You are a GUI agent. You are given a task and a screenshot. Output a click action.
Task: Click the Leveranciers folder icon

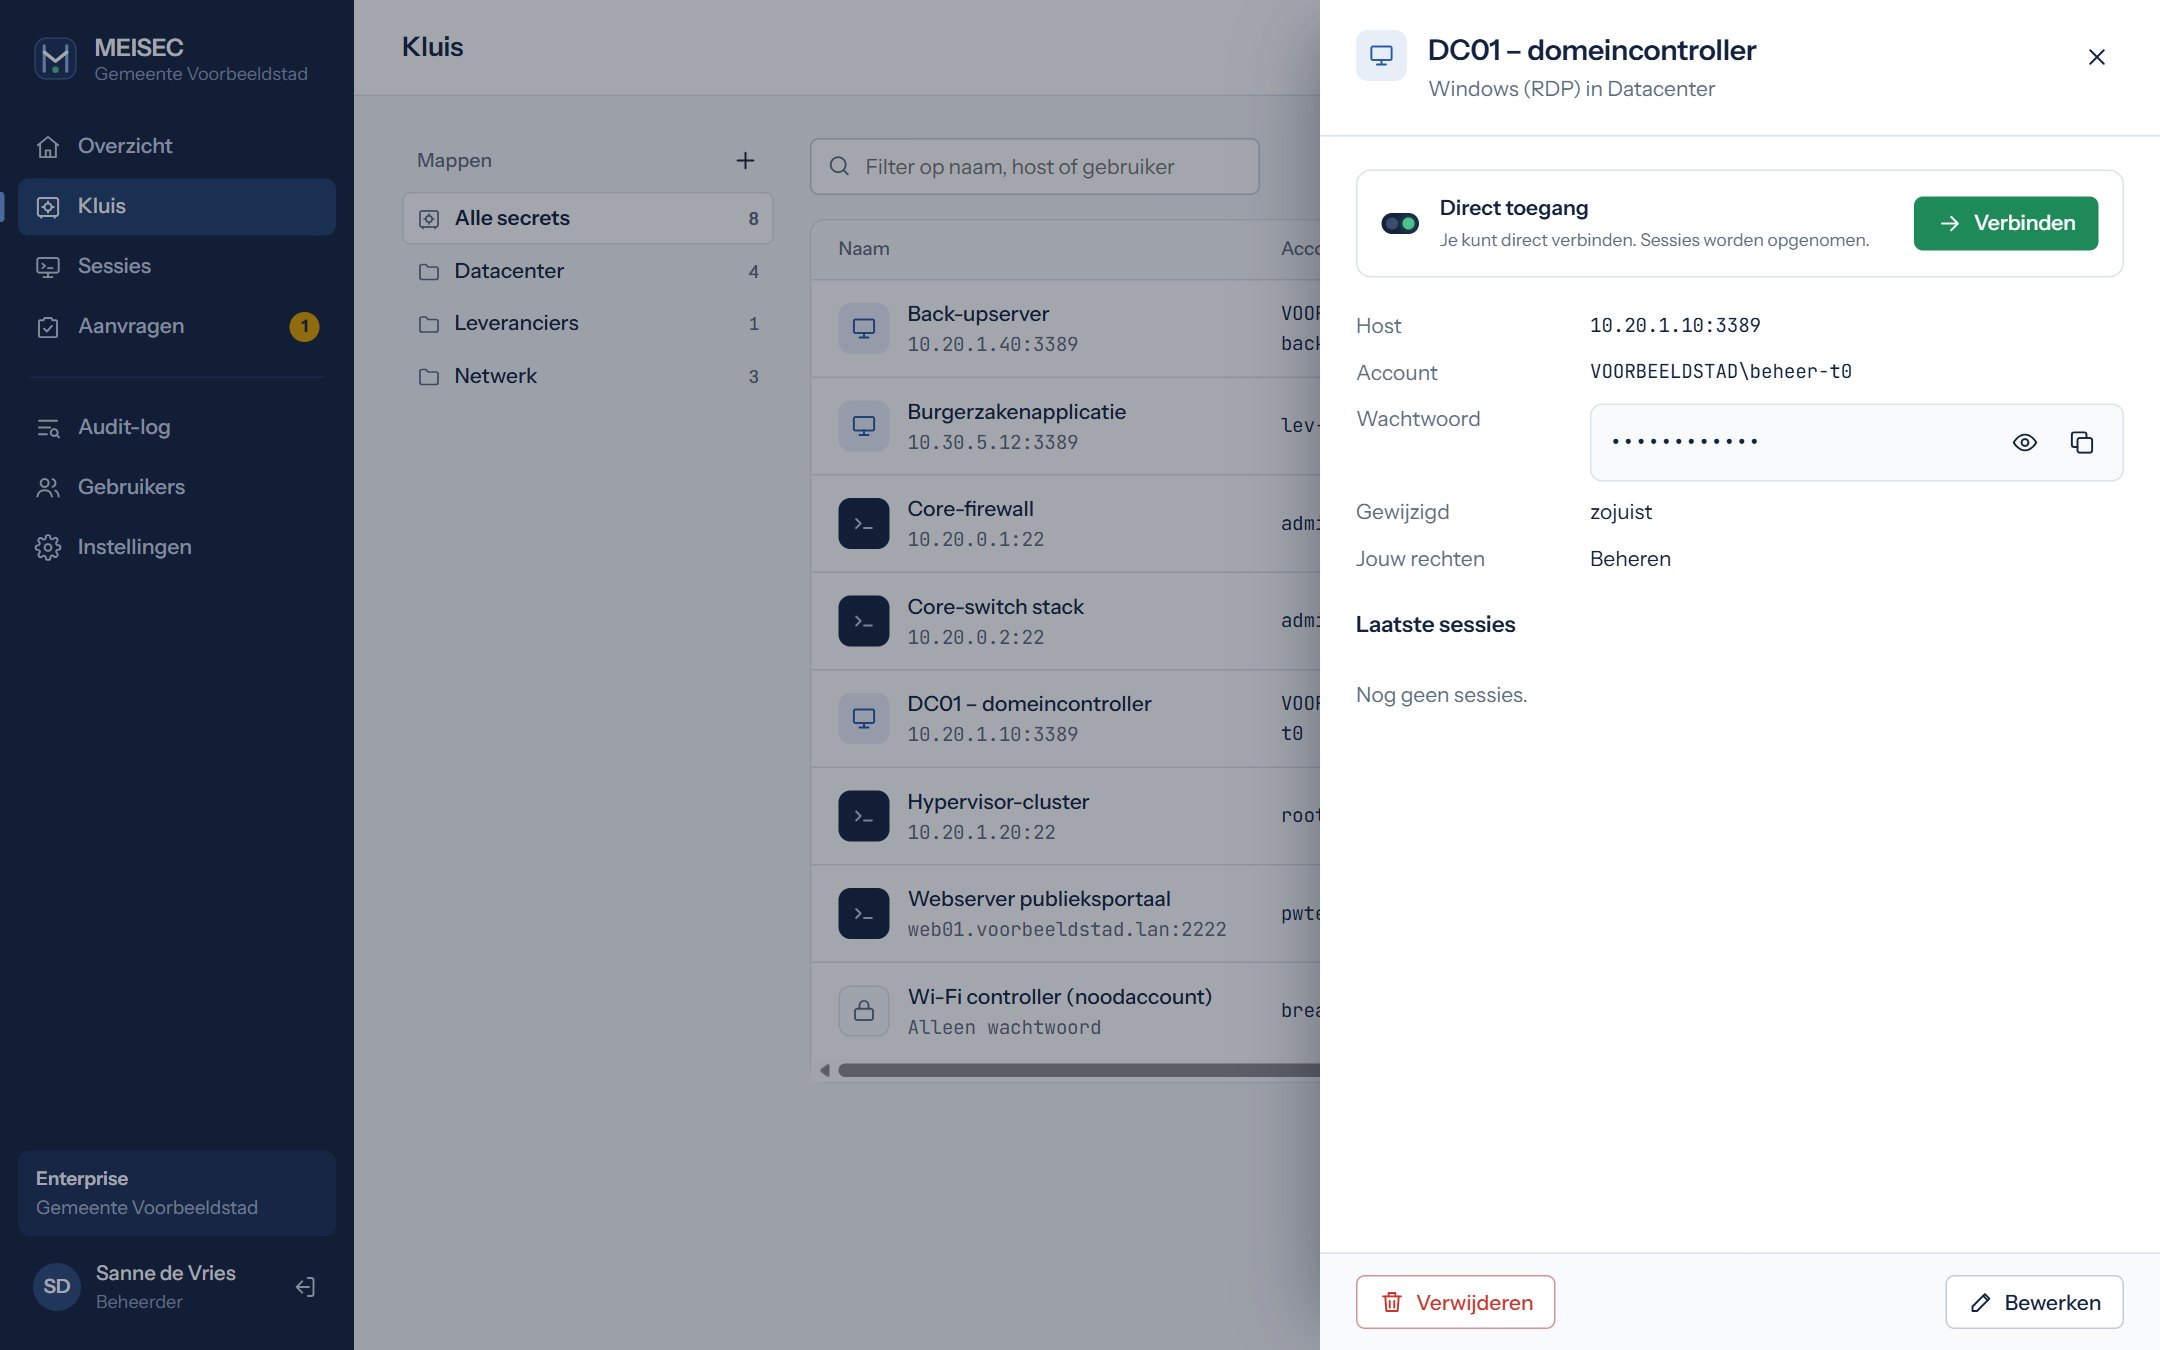(x=429, y=324)
